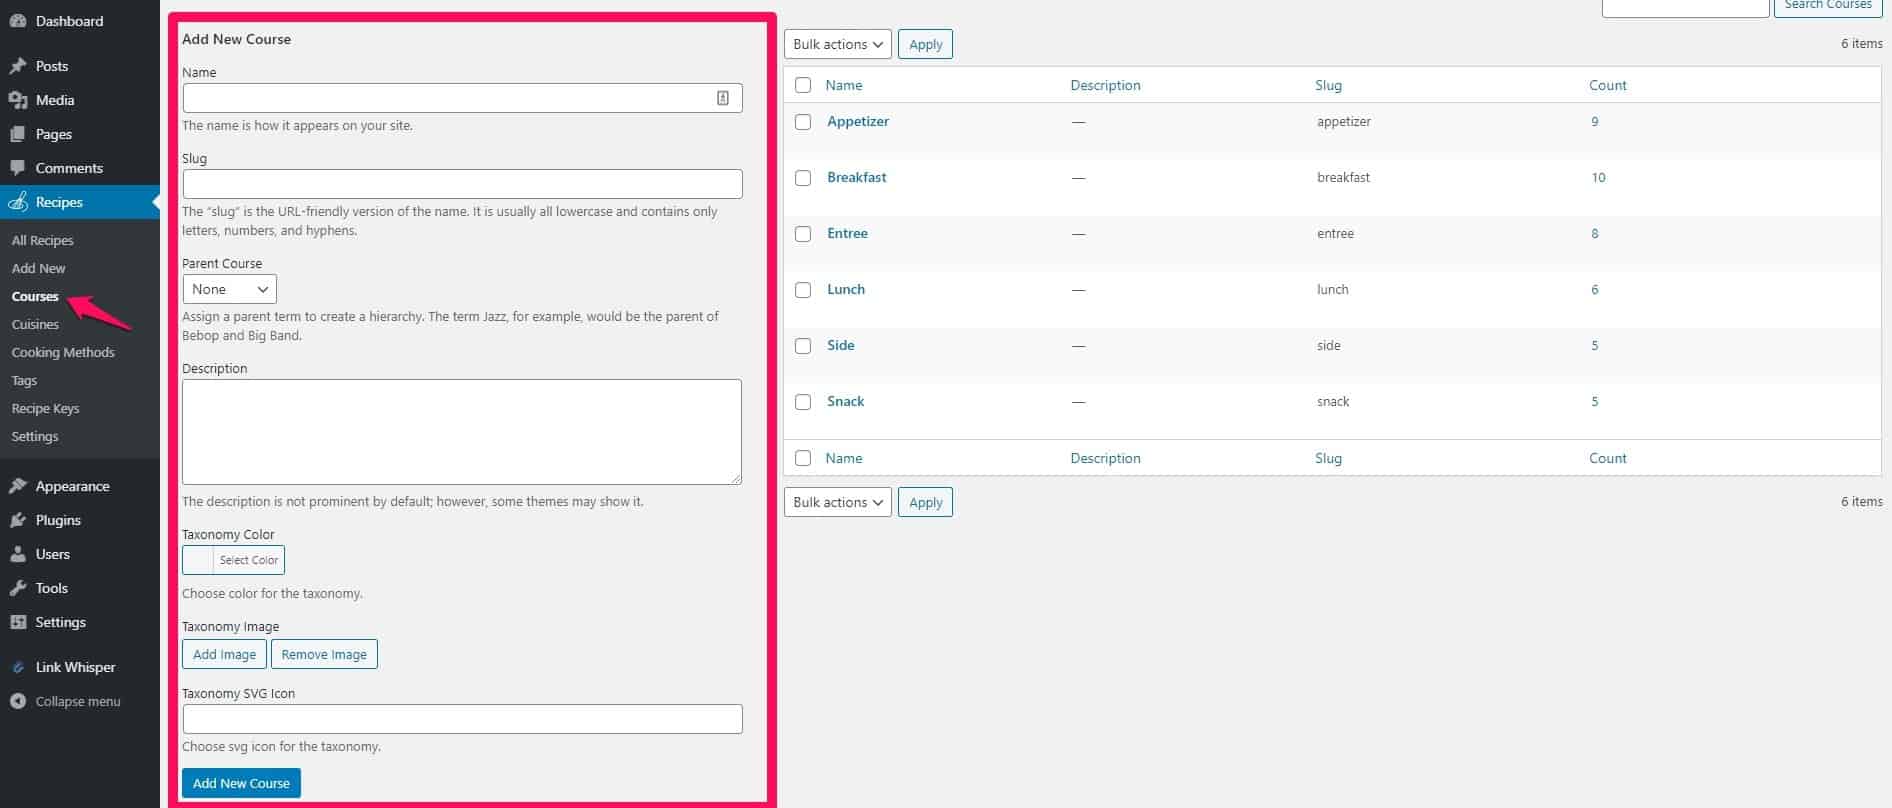Click the Search Courses button
This screenshot has width=1892, height=808.
(1828, 6)
